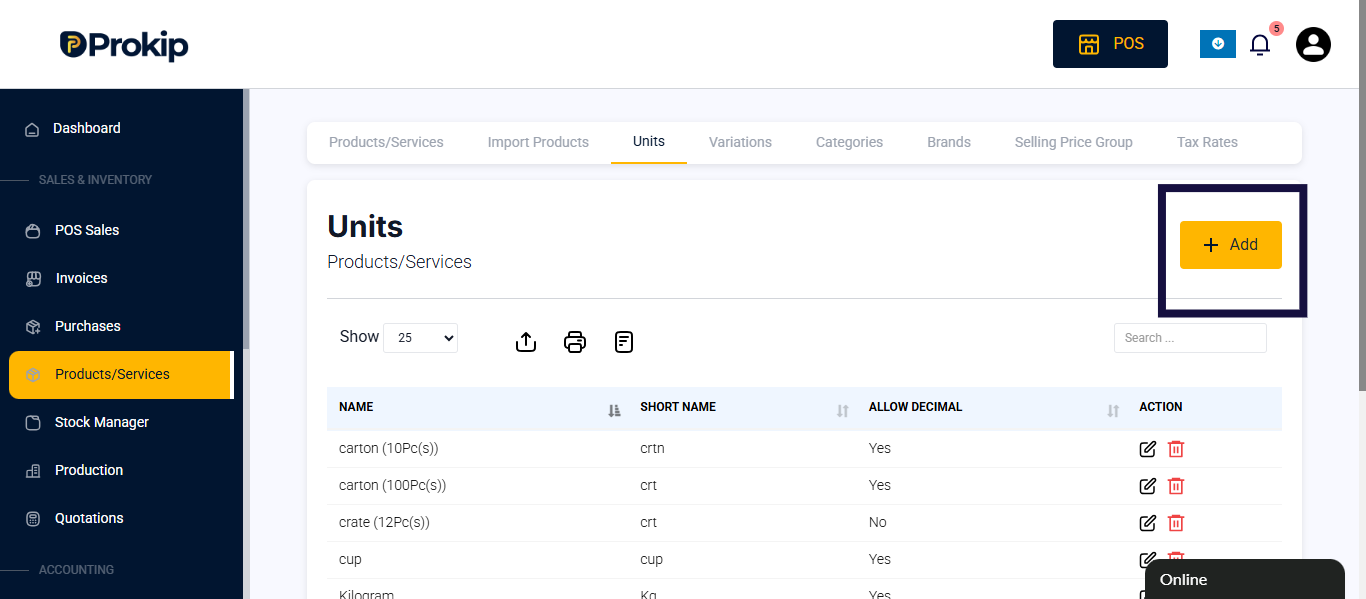Click the "carton (10Pc(s))" name cell

pos(389,448)
